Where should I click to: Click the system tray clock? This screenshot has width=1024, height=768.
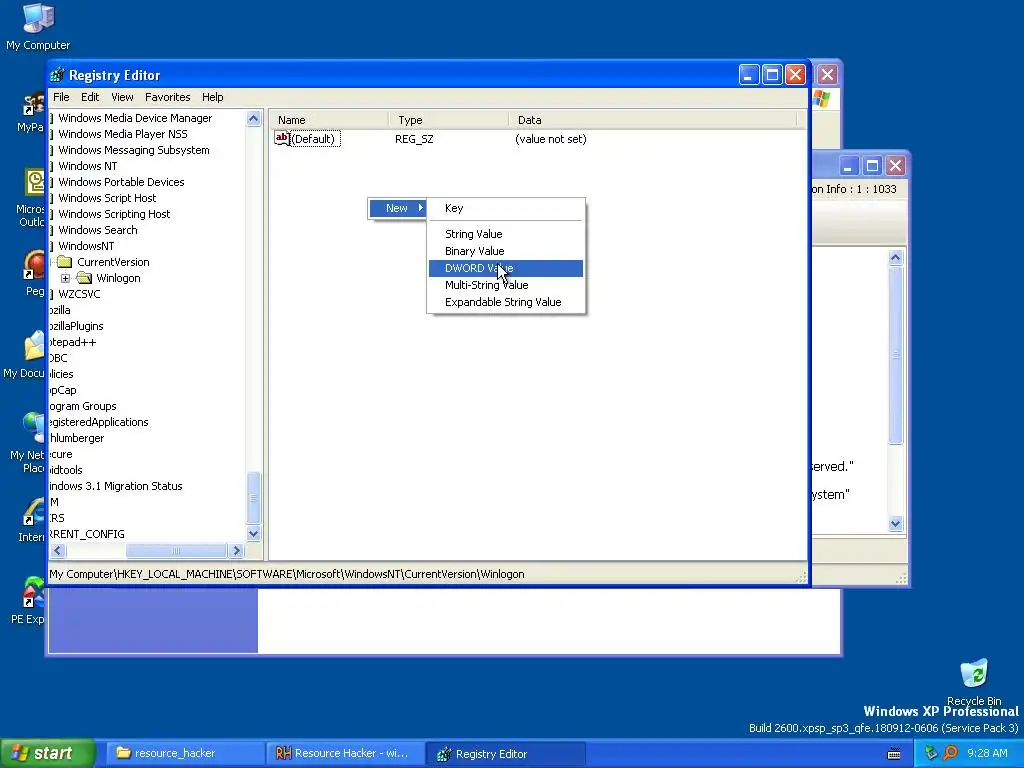click(987, 753)
